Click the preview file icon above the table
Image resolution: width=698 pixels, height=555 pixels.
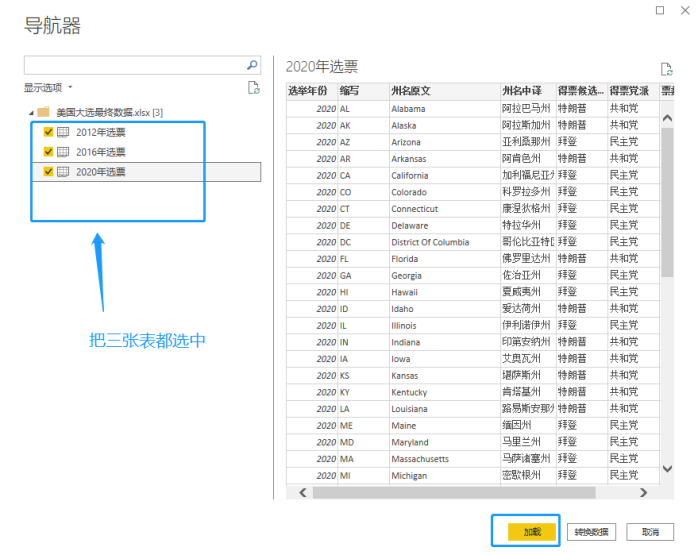click(666, 69)
